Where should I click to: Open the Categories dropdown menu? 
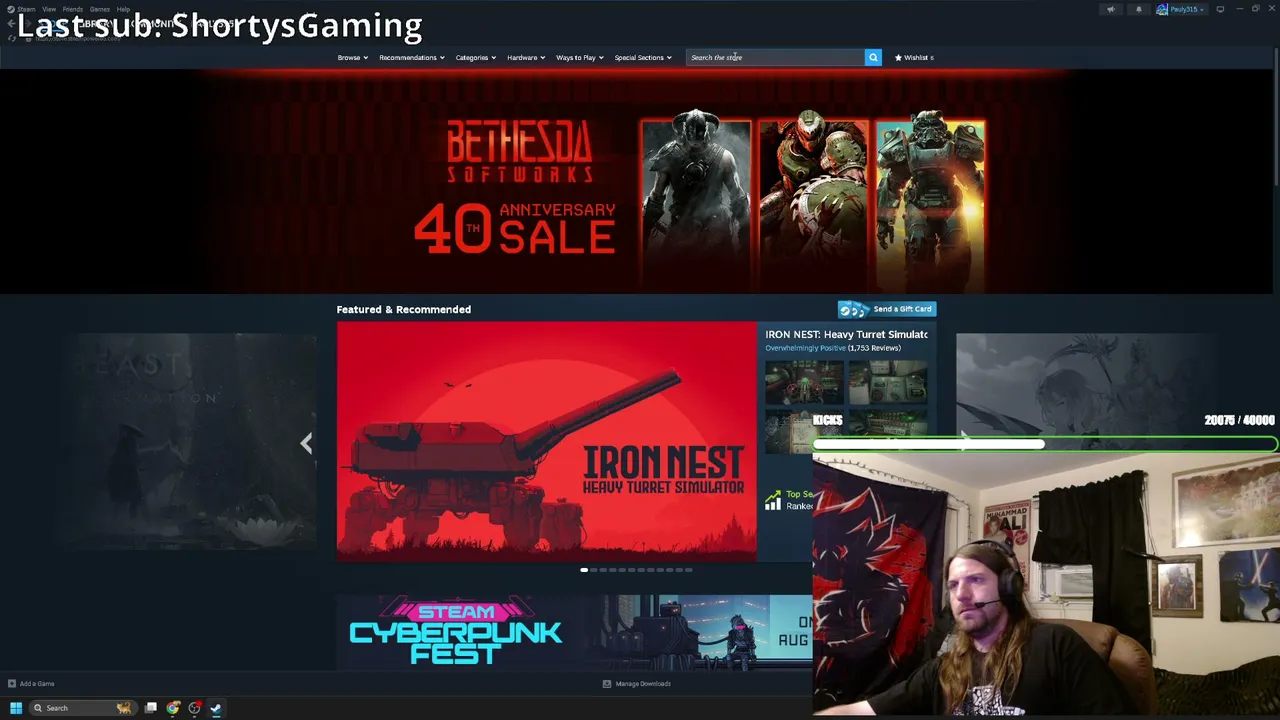475,57
